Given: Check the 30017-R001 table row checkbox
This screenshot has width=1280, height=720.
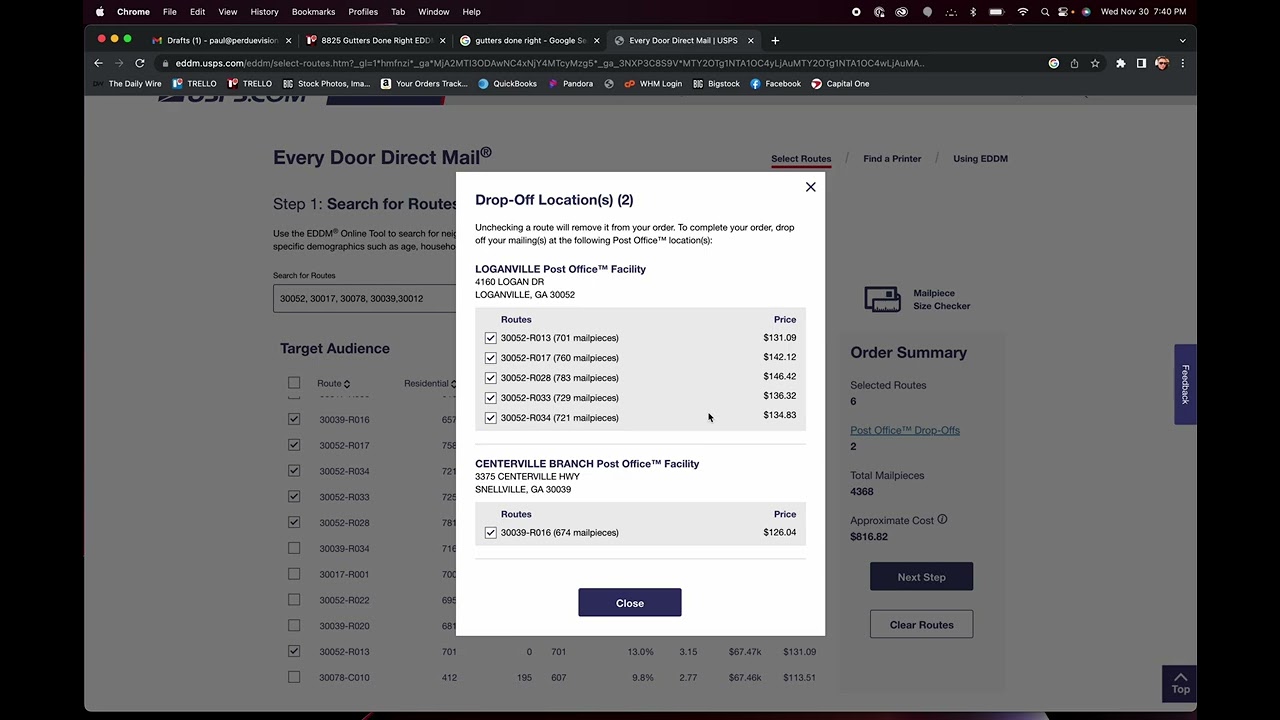Looking at the screenshot, I should coord(294,574).
